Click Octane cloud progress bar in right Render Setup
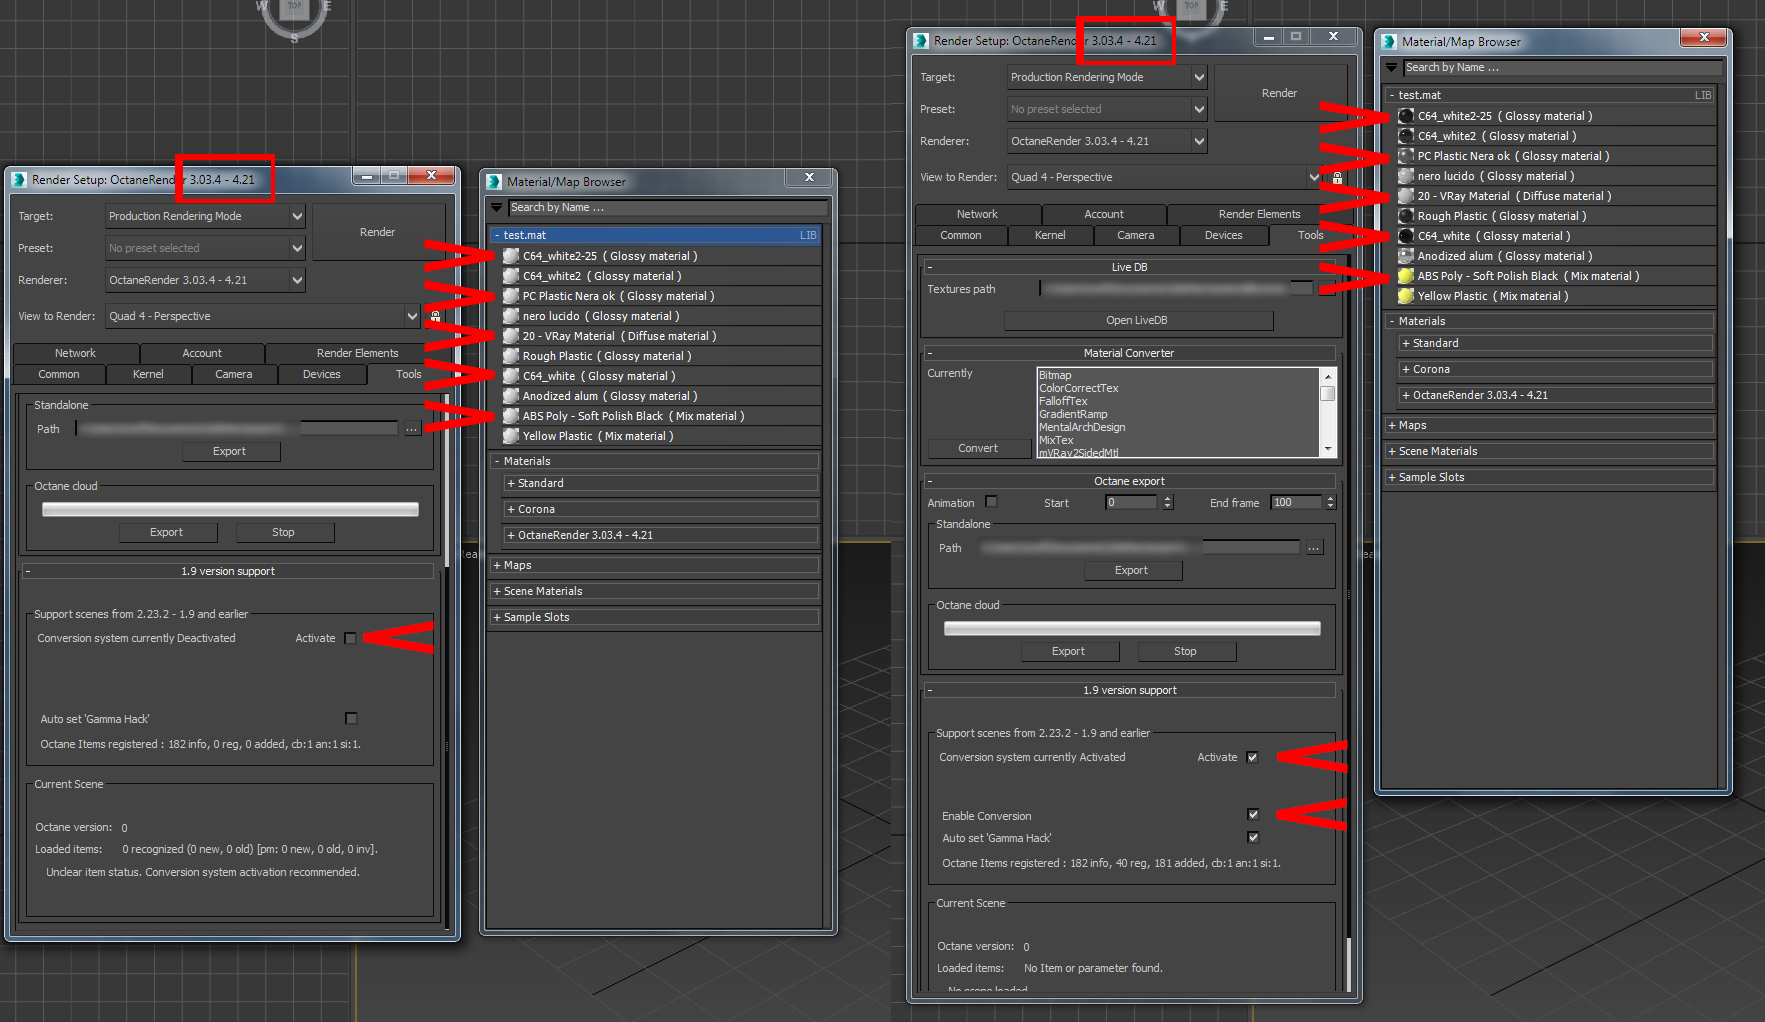Viewport: 1765px width, 1022px height. click(1132, 628)
